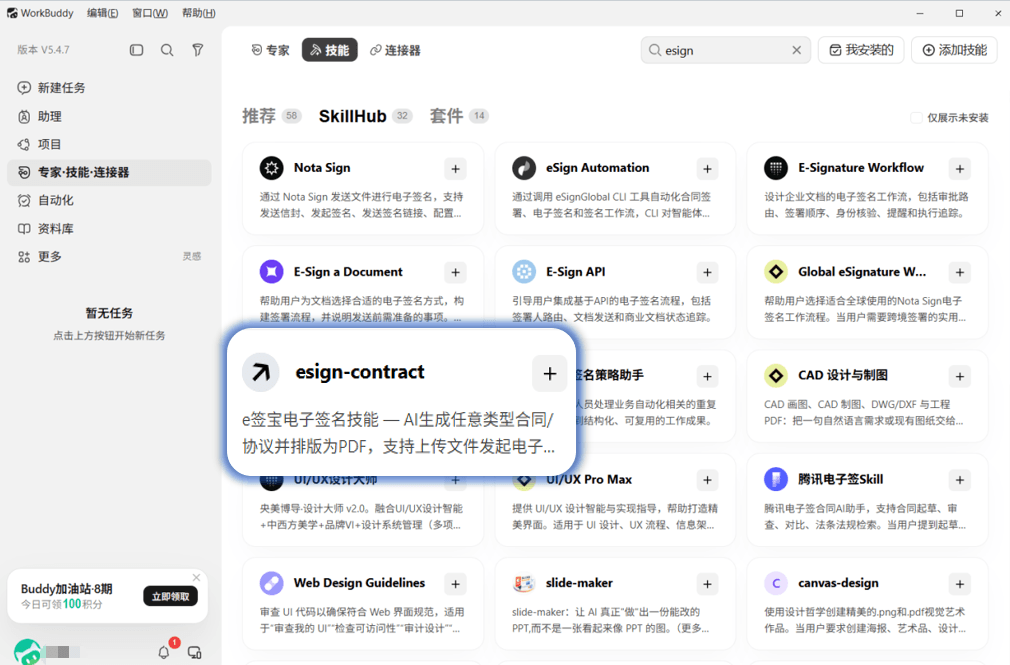Open the notifications bell icon

(164, 652)
